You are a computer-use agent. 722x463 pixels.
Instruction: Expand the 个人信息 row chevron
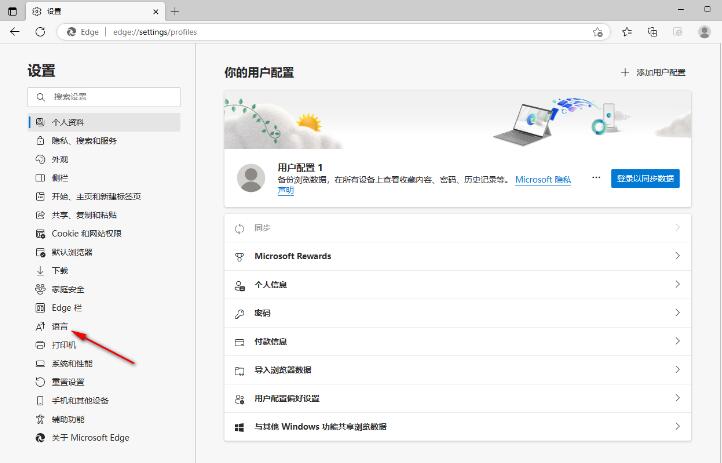677,284
